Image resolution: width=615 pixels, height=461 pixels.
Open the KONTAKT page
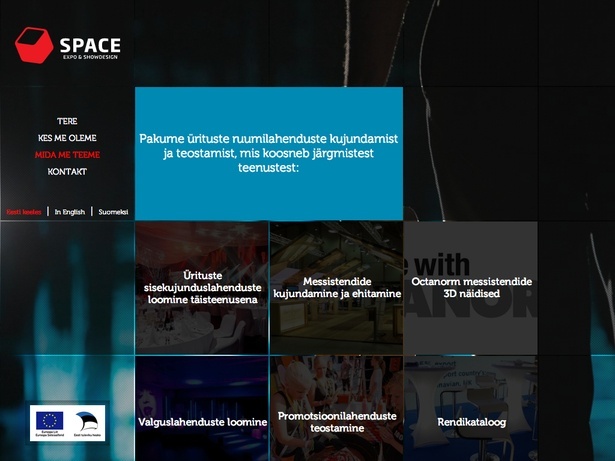(67, 172)
